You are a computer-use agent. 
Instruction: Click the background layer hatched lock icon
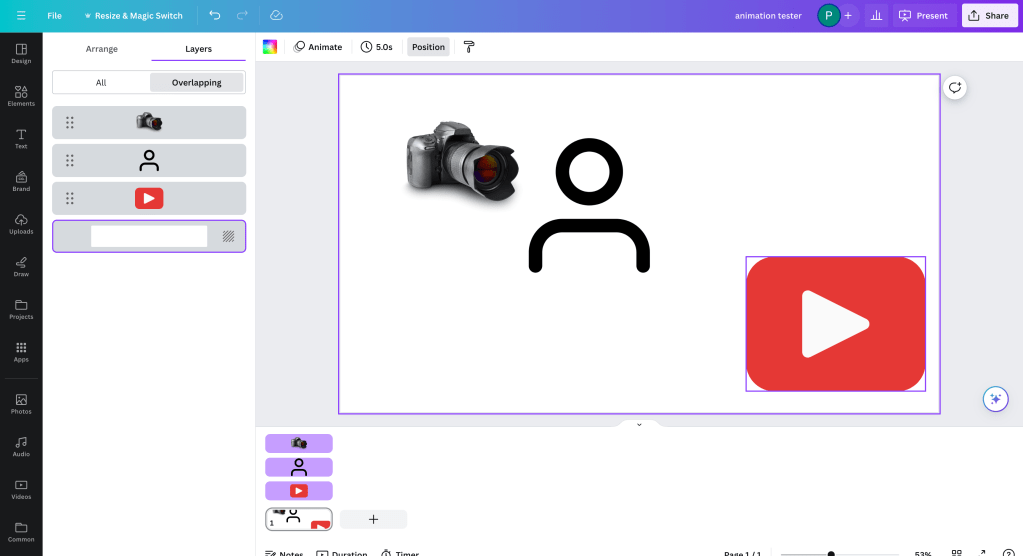228,236
